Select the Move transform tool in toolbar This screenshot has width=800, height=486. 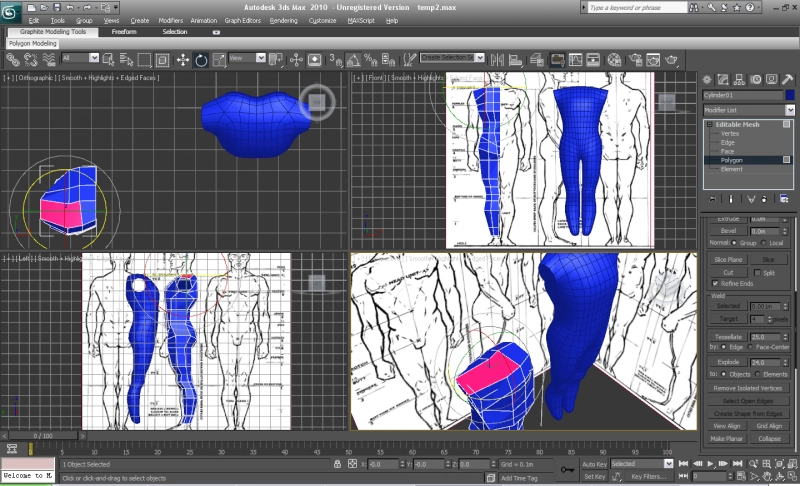(183, 59)
